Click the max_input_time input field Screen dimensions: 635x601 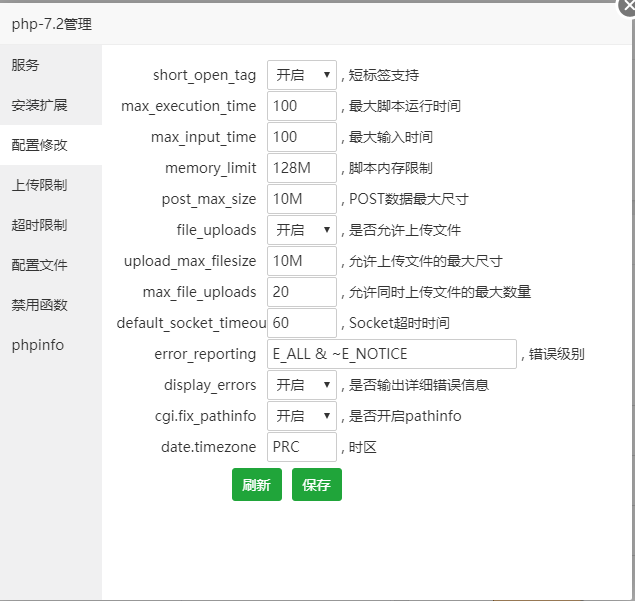(x=302, y=137)
